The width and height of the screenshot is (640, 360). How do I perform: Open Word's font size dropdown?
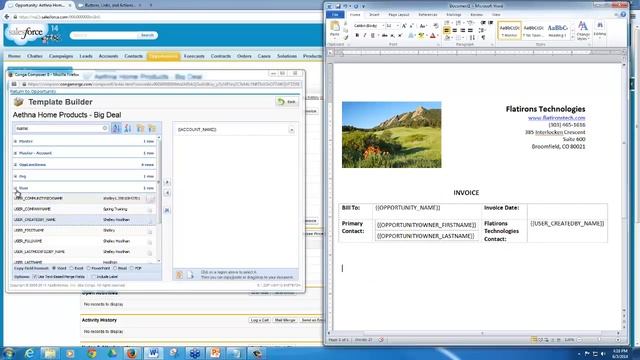point(398,26)
